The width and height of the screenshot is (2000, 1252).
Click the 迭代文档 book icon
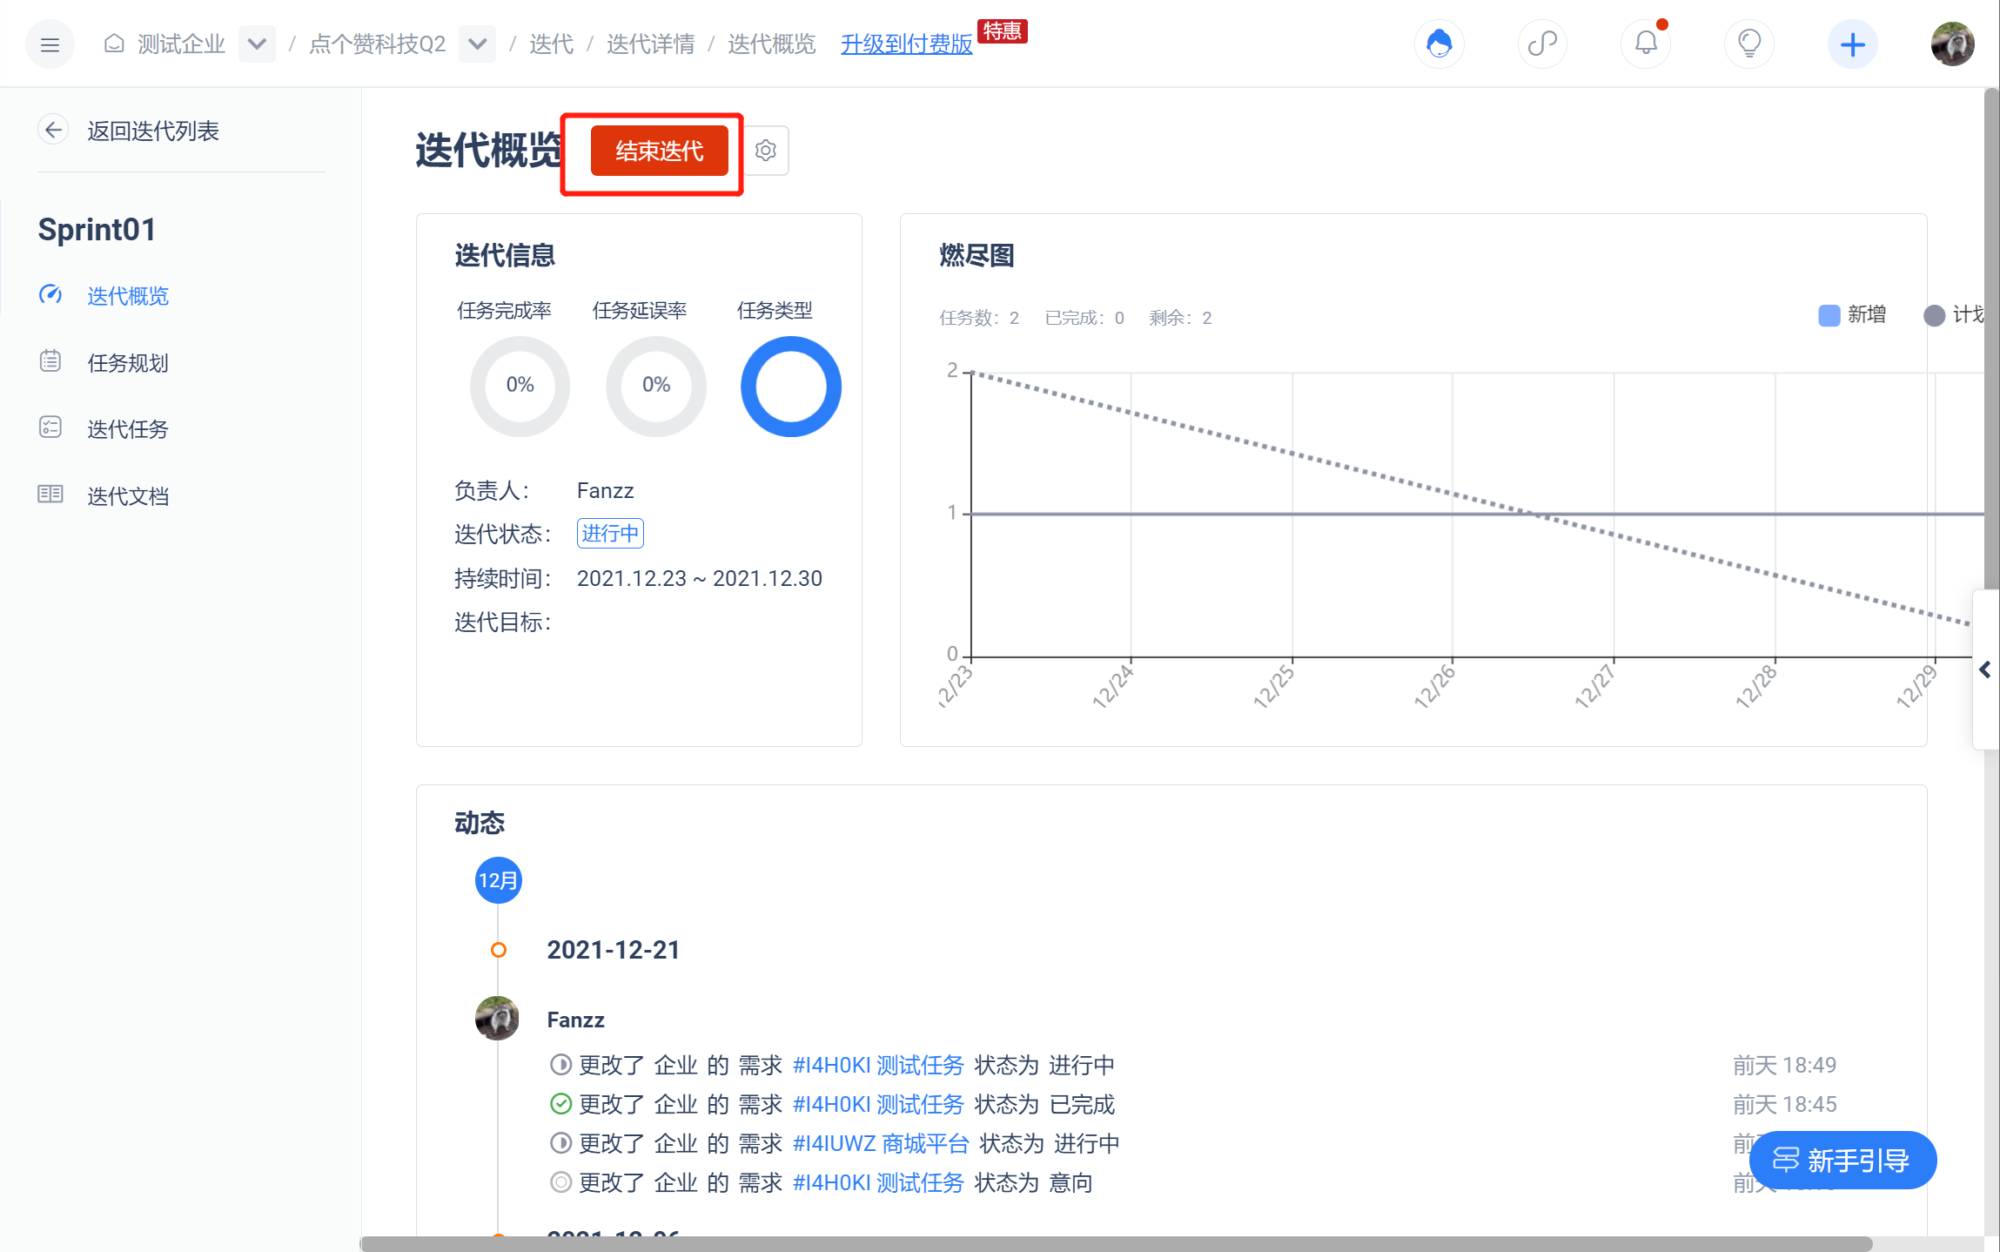click(x=50, y=494)
